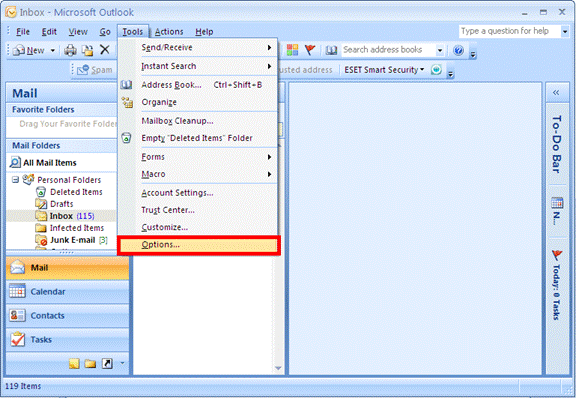
Task: Open the Go menu
Action: pyautogui.click(x=105, y=32)
